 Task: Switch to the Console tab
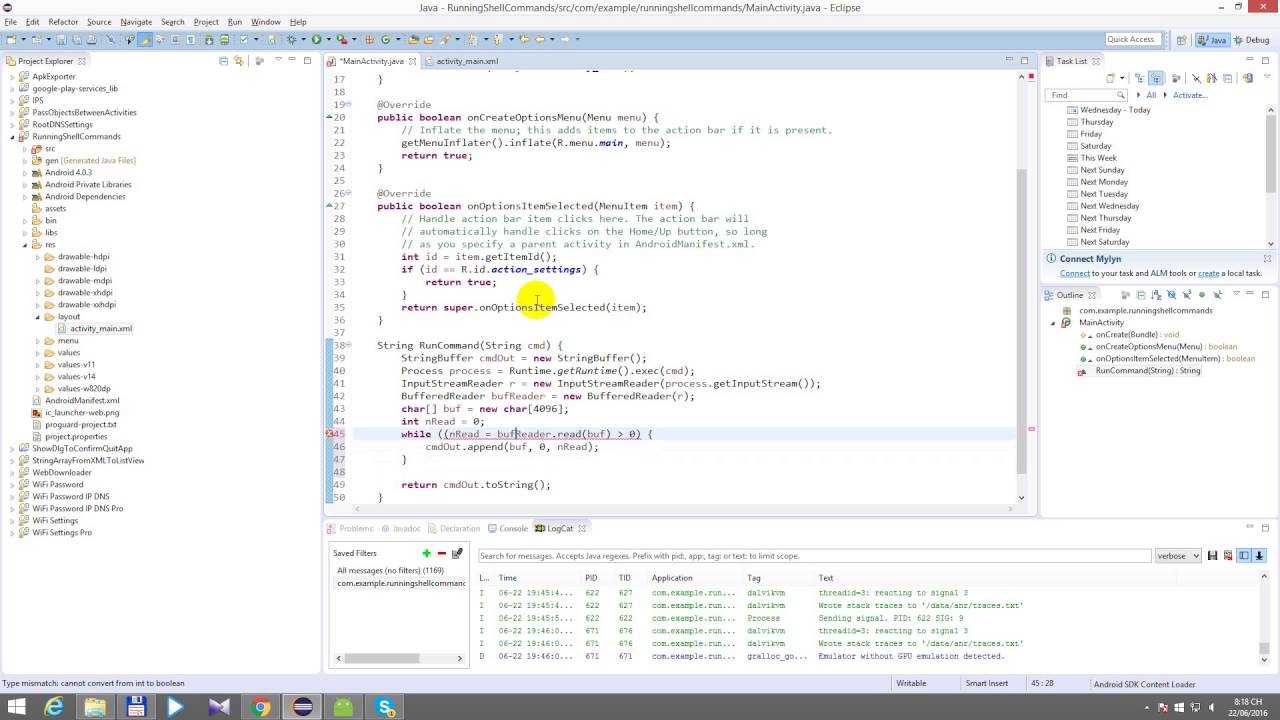click(507, 528)
